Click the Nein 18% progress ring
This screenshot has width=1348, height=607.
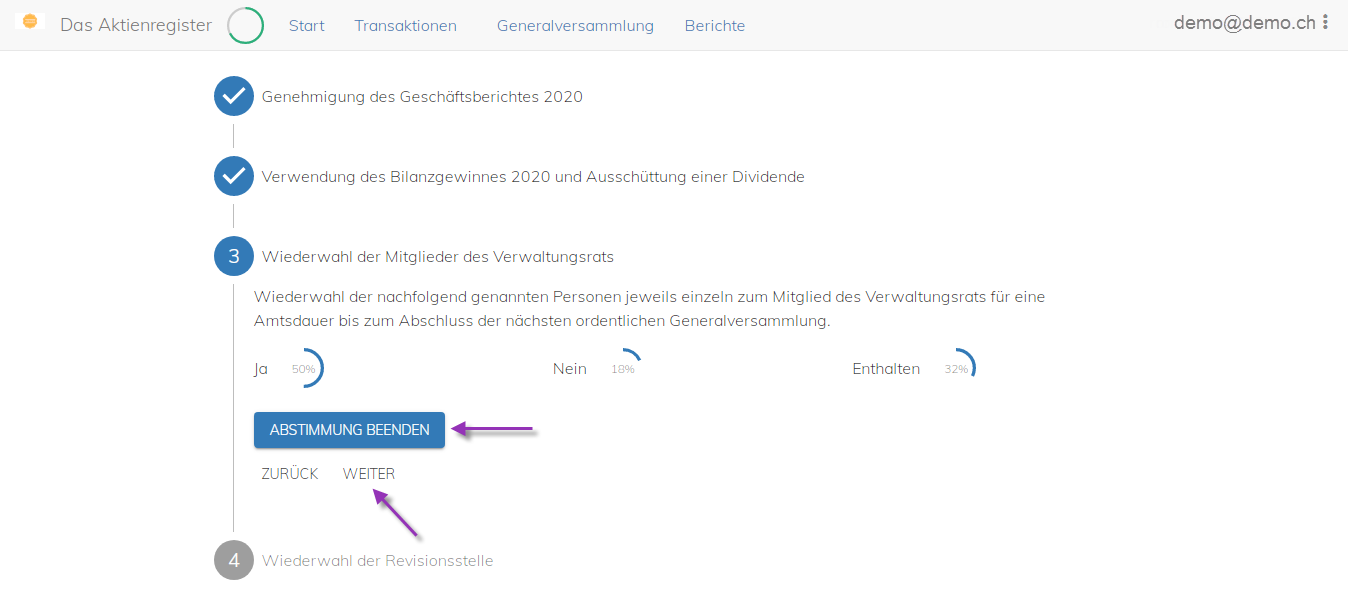[623, 369]
